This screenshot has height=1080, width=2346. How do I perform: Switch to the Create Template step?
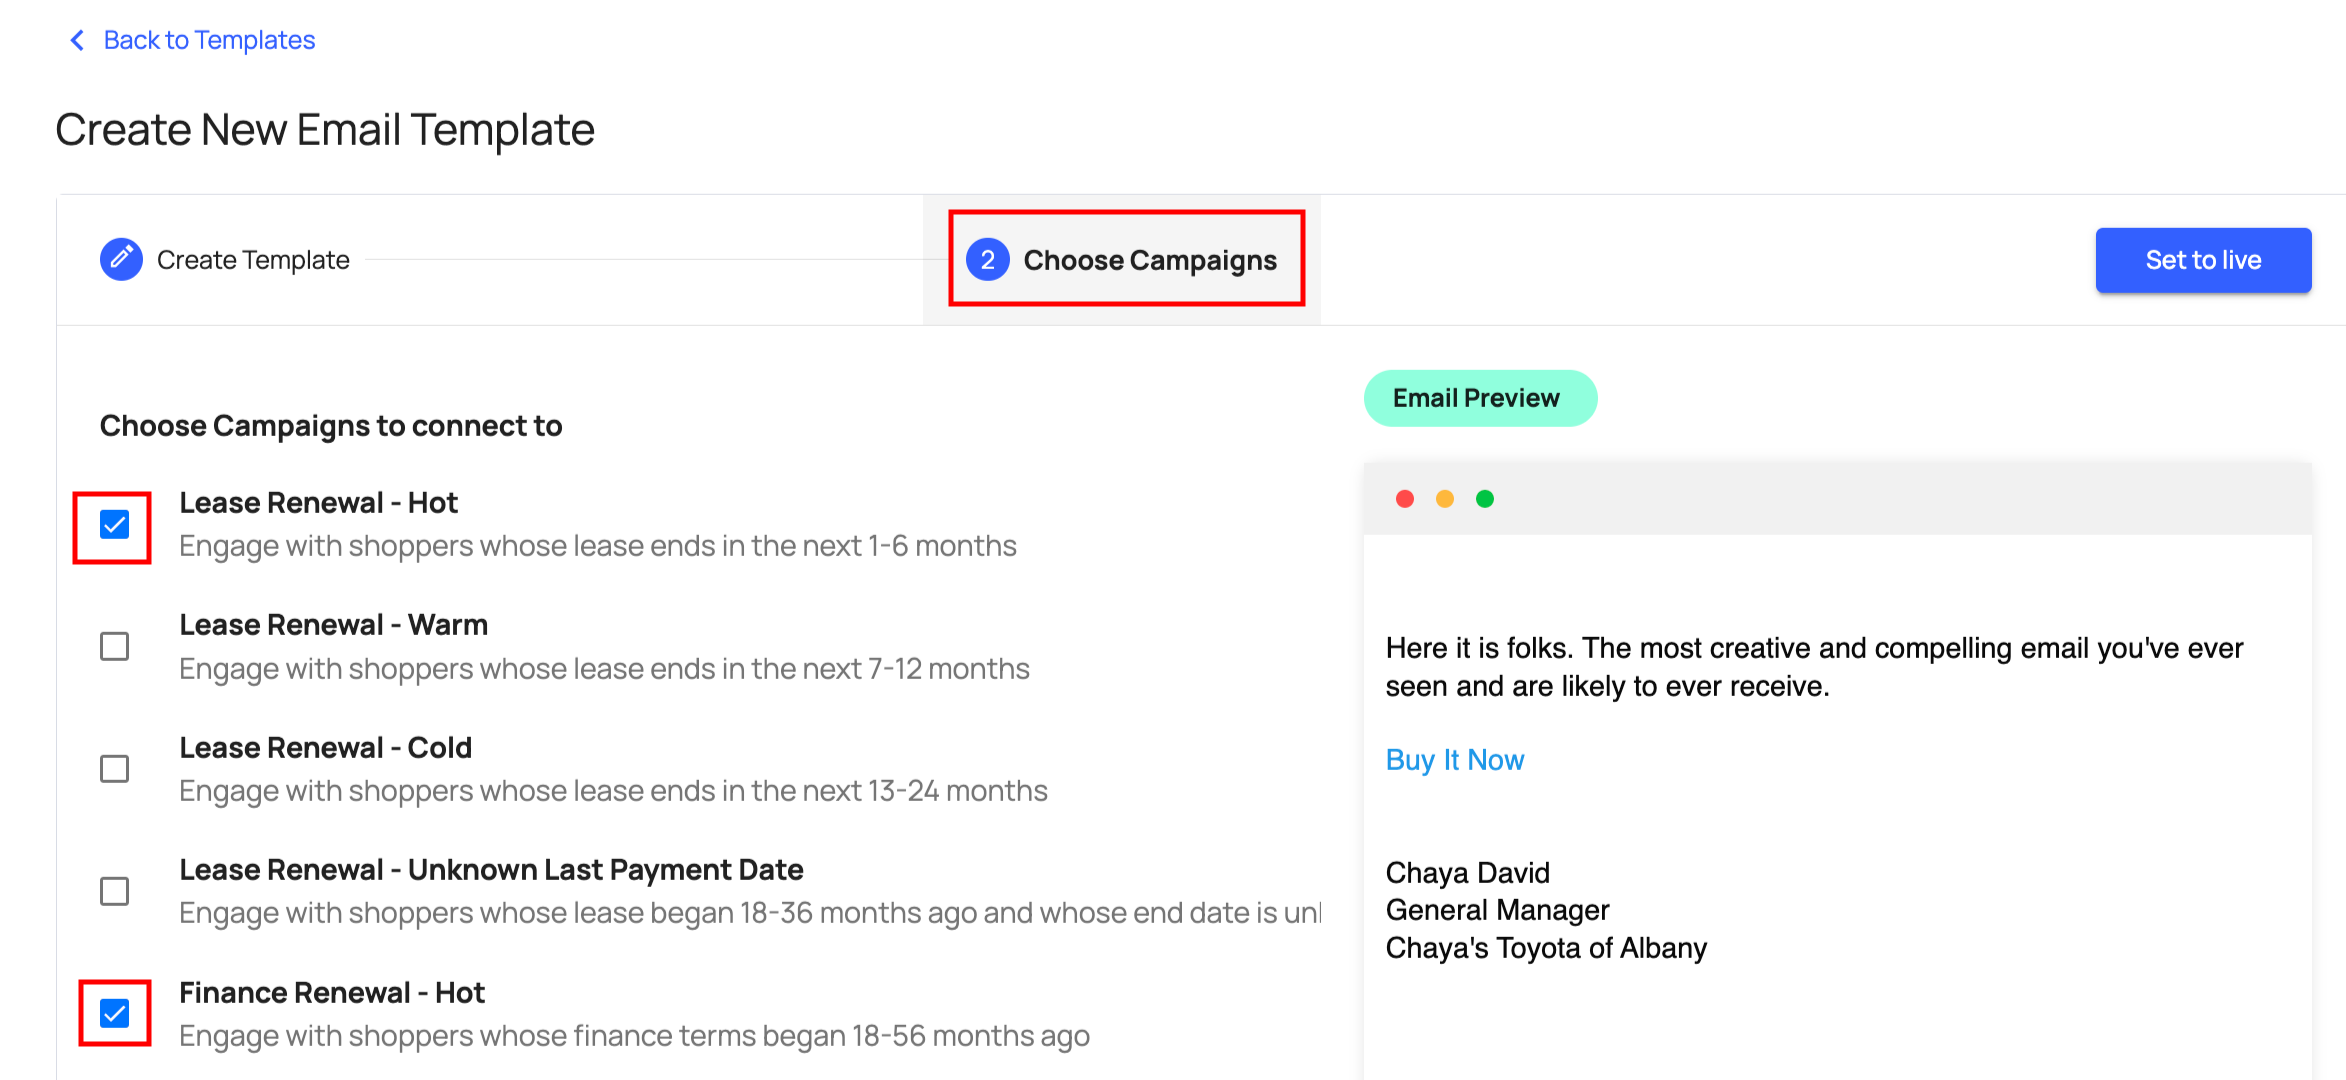click(x=252, y=259)
